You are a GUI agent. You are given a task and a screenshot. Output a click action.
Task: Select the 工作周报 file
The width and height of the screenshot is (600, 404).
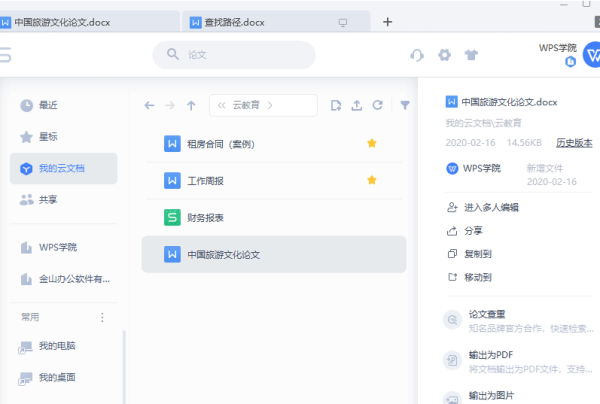pyautogui.click(x=274, y=181)
